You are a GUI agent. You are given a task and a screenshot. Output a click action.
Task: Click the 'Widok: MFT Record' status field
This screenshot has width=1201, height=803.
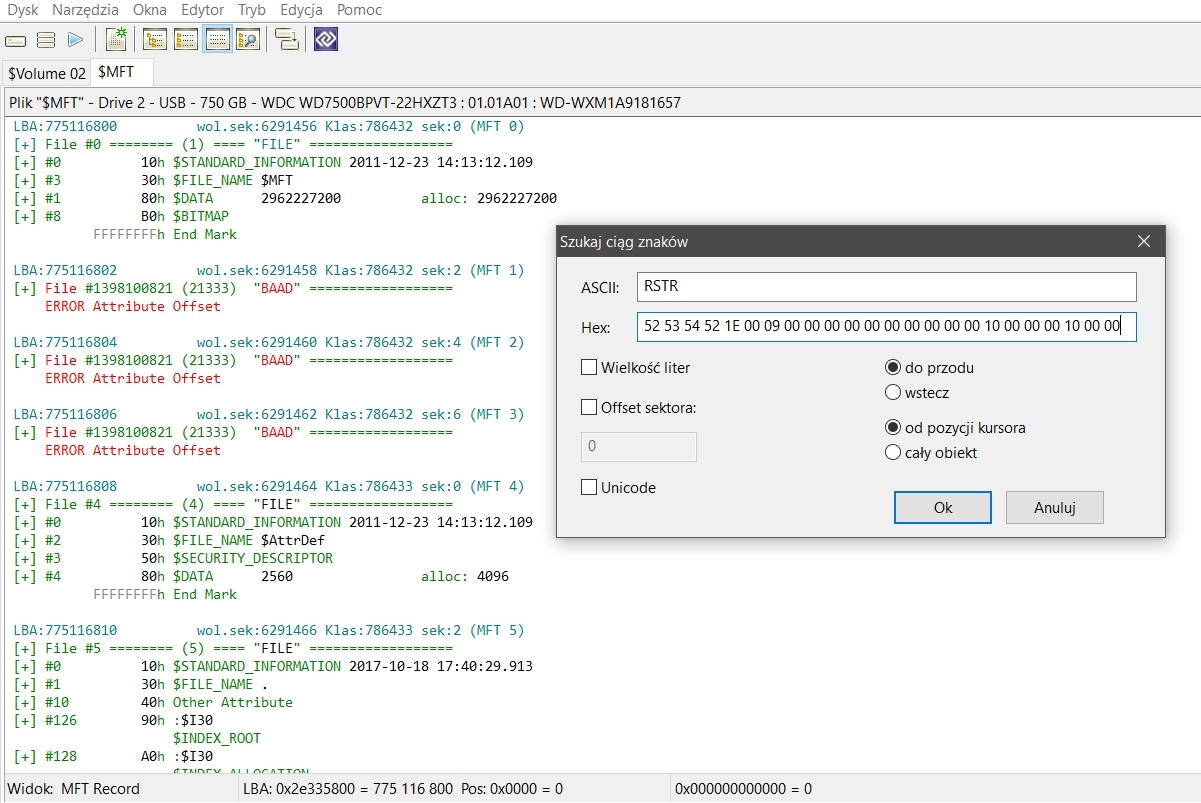74,788
